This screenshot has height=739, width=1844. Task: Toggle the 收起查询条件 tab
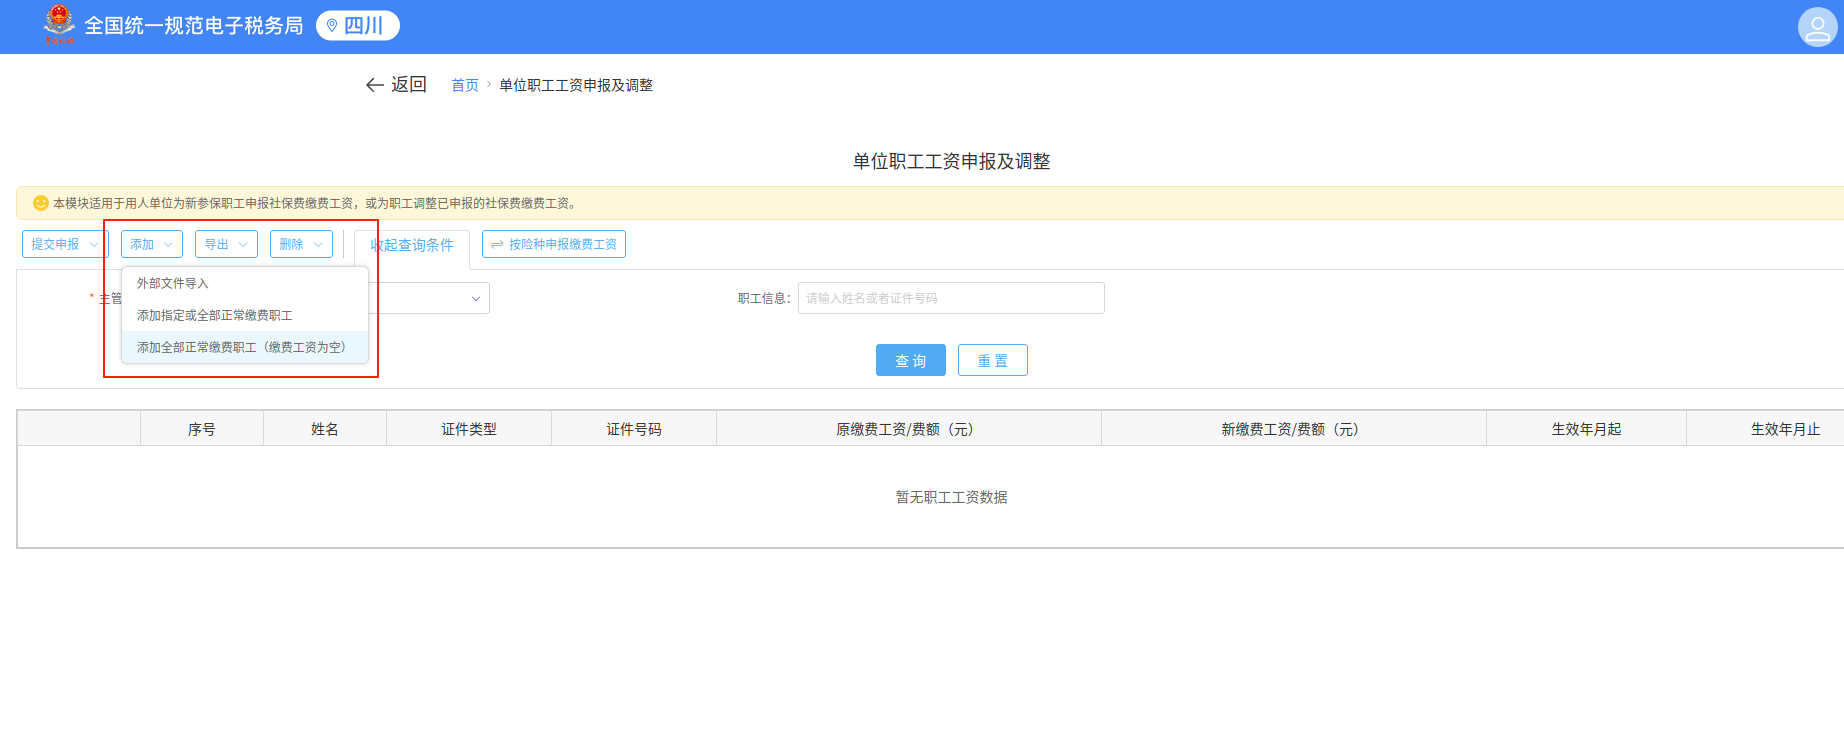click(x=413, y=245)
